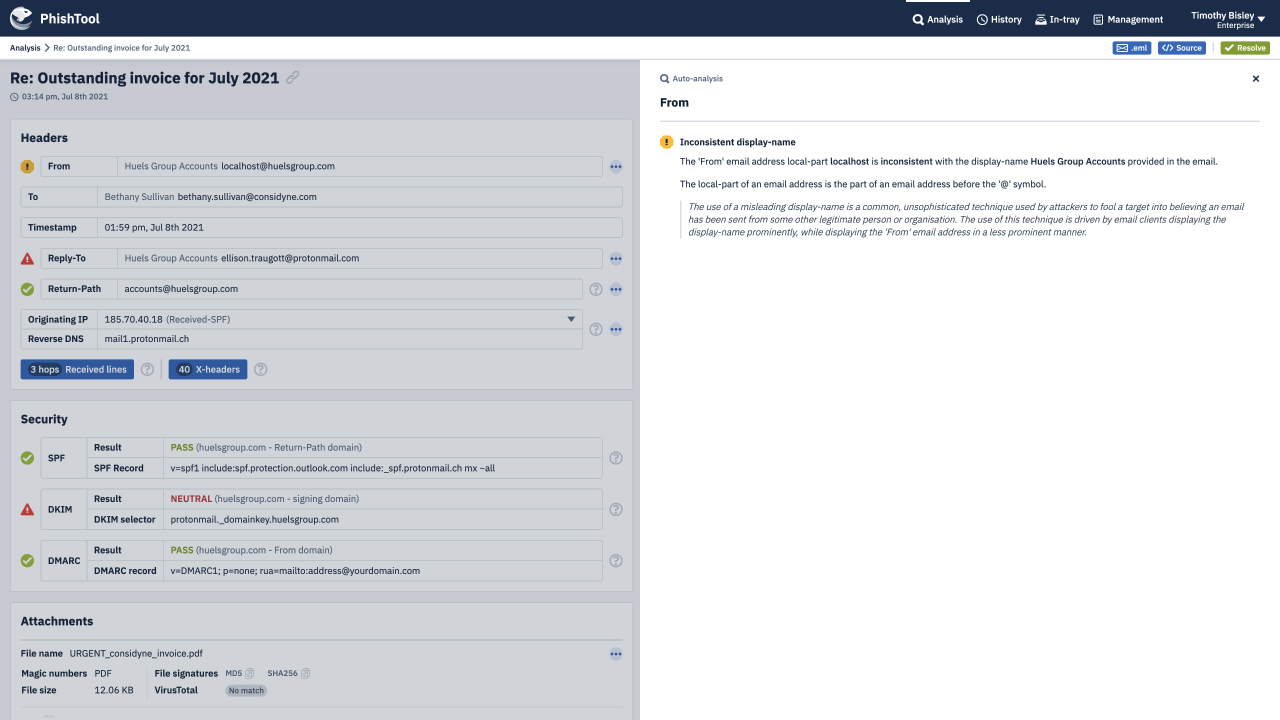The width and height of the screenshot is (1280, 720).
Task: Open help next to Received lines
Action: 147,369
